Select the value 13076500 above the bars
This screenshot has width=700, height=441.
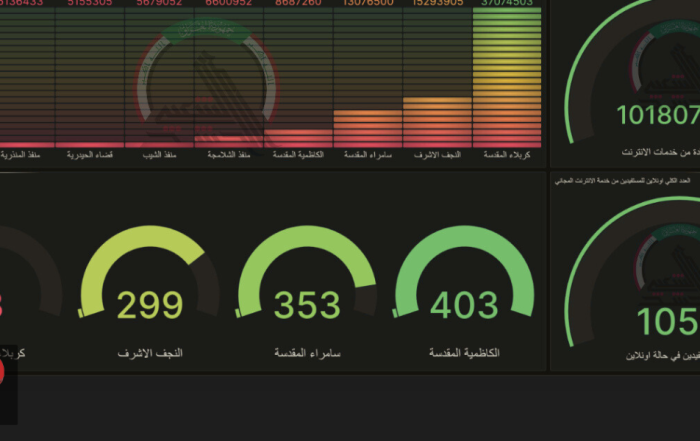[367, 3]
